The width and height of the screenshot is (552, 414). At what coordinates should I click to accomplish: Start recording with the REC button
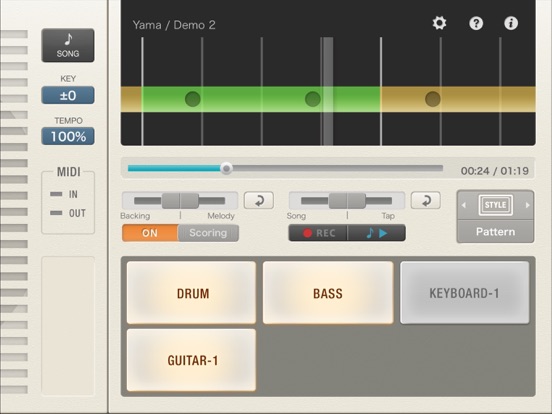(318, 233)
